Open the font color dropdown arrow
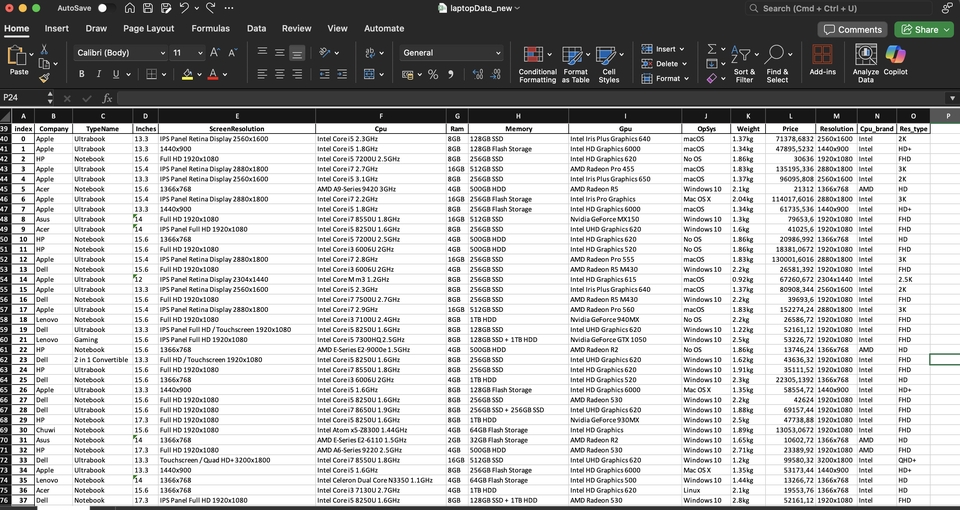This screenshot has width=960, height=510. (225, 75)
